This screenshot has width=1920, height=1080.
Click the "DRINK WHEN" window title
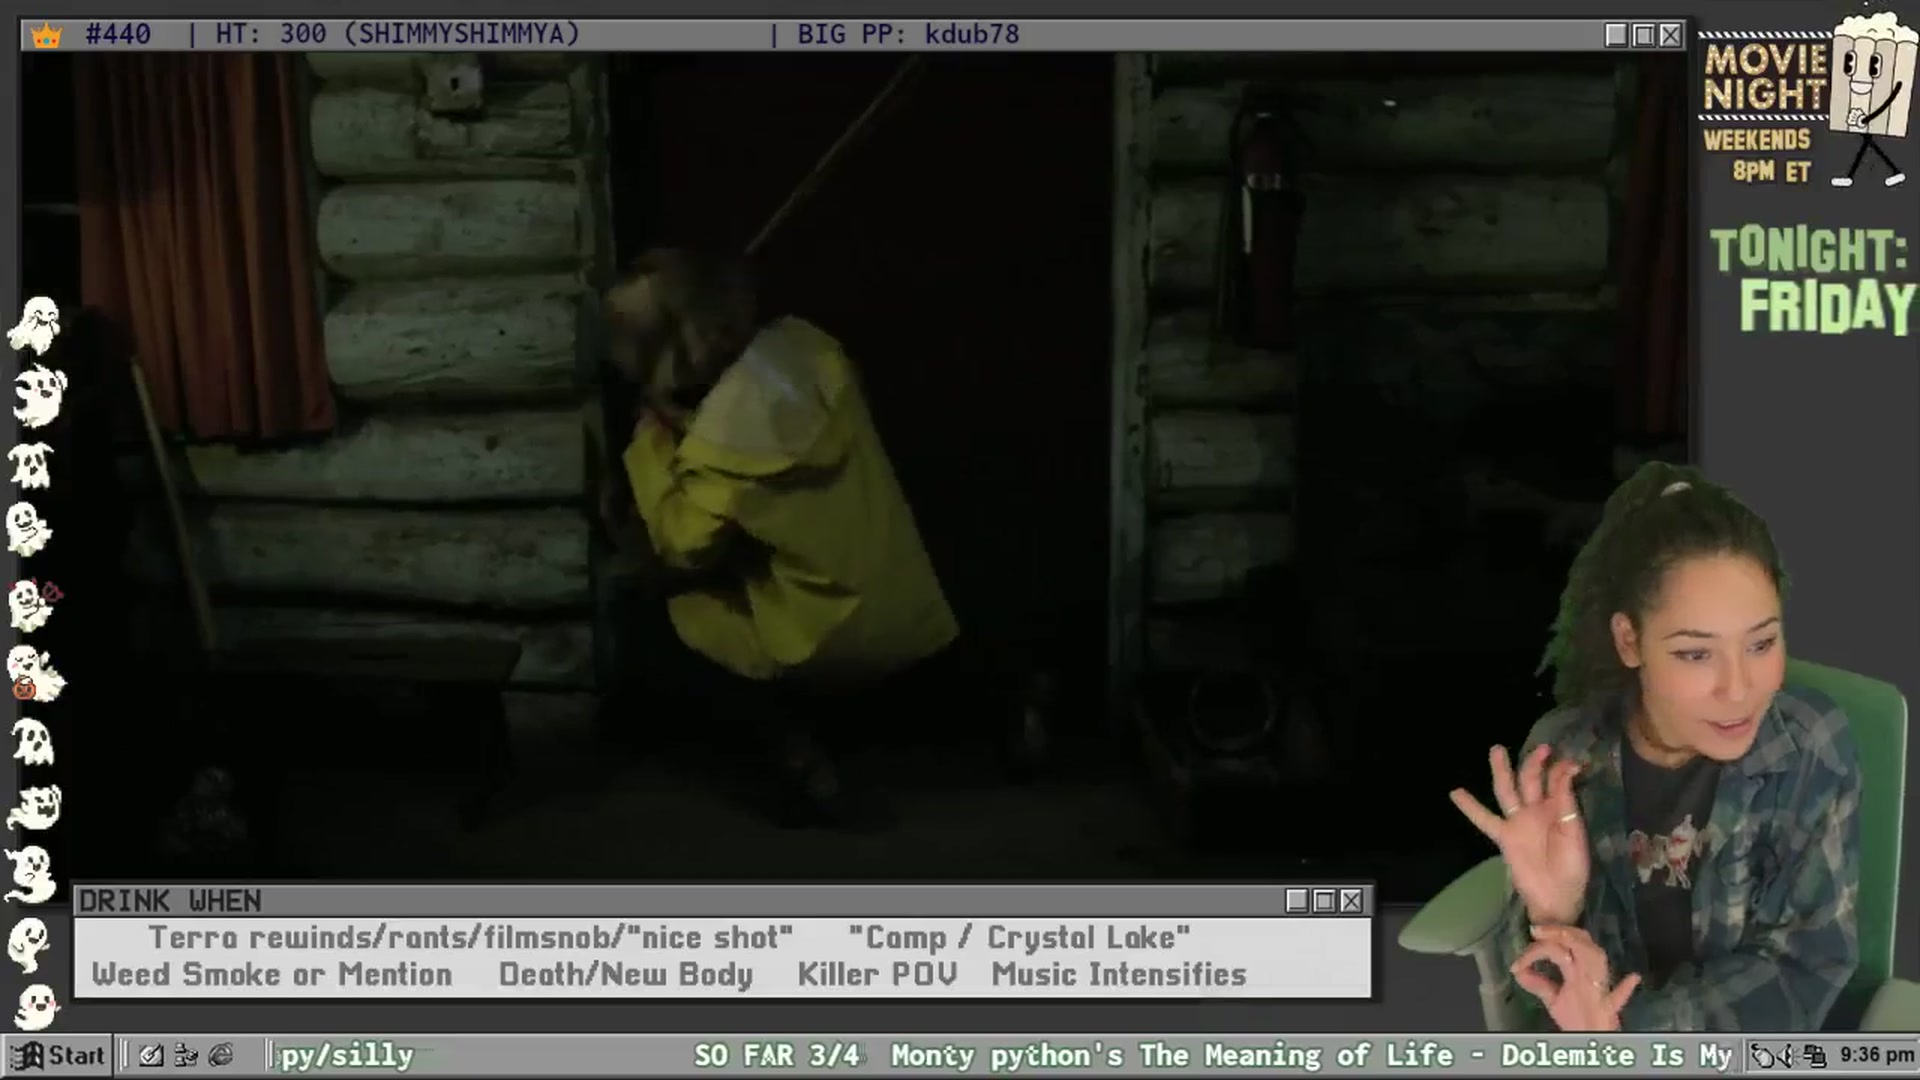point(170,901)
